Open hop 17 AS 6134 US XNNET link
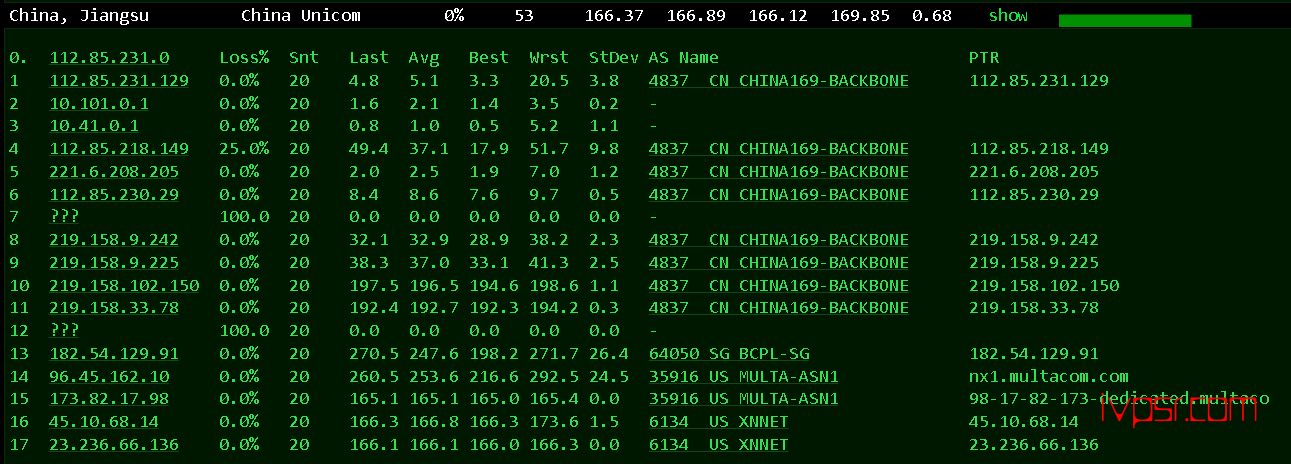This screenshot has width=1291, height=464. point(719,444)
